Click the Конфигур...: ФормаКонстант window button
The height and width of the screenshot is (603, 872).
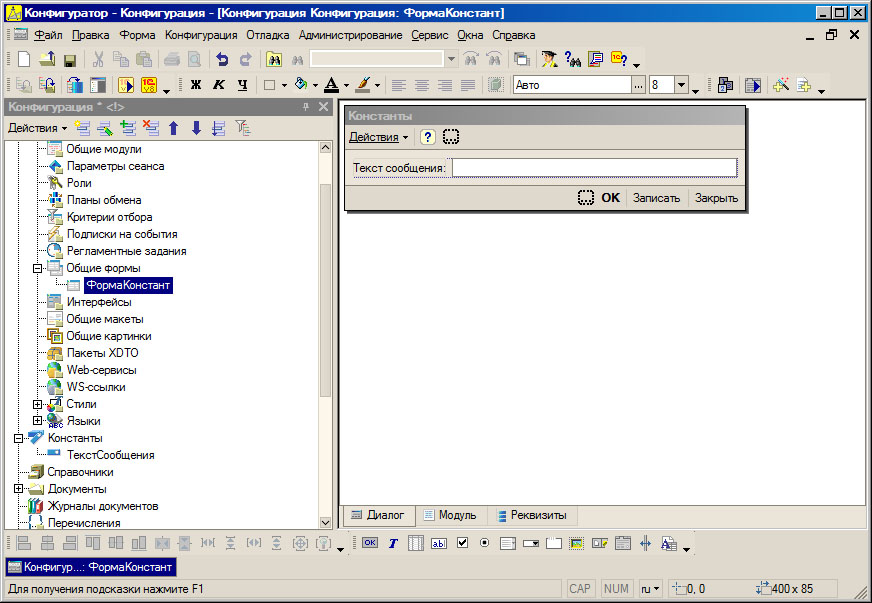tap(91, 567)
